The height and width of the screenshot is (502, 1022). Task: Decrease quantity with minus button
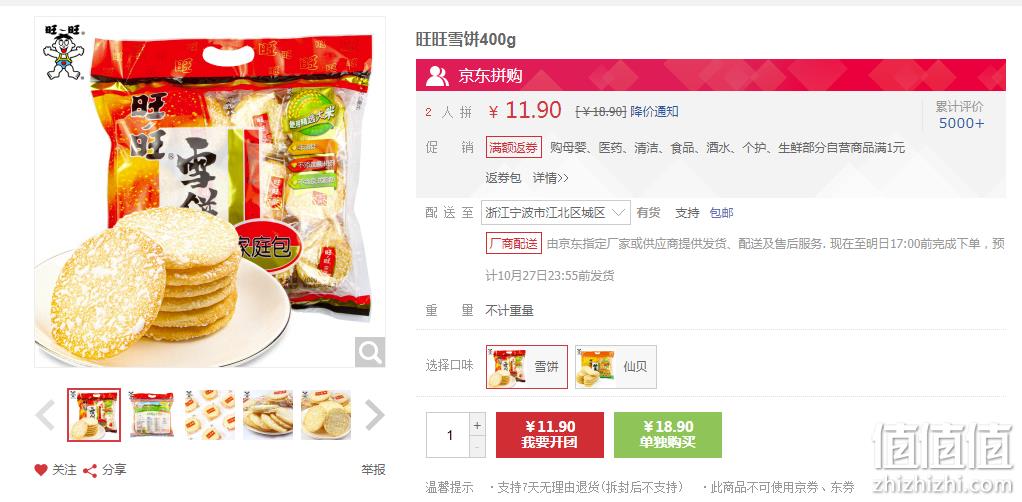point(477,447)
